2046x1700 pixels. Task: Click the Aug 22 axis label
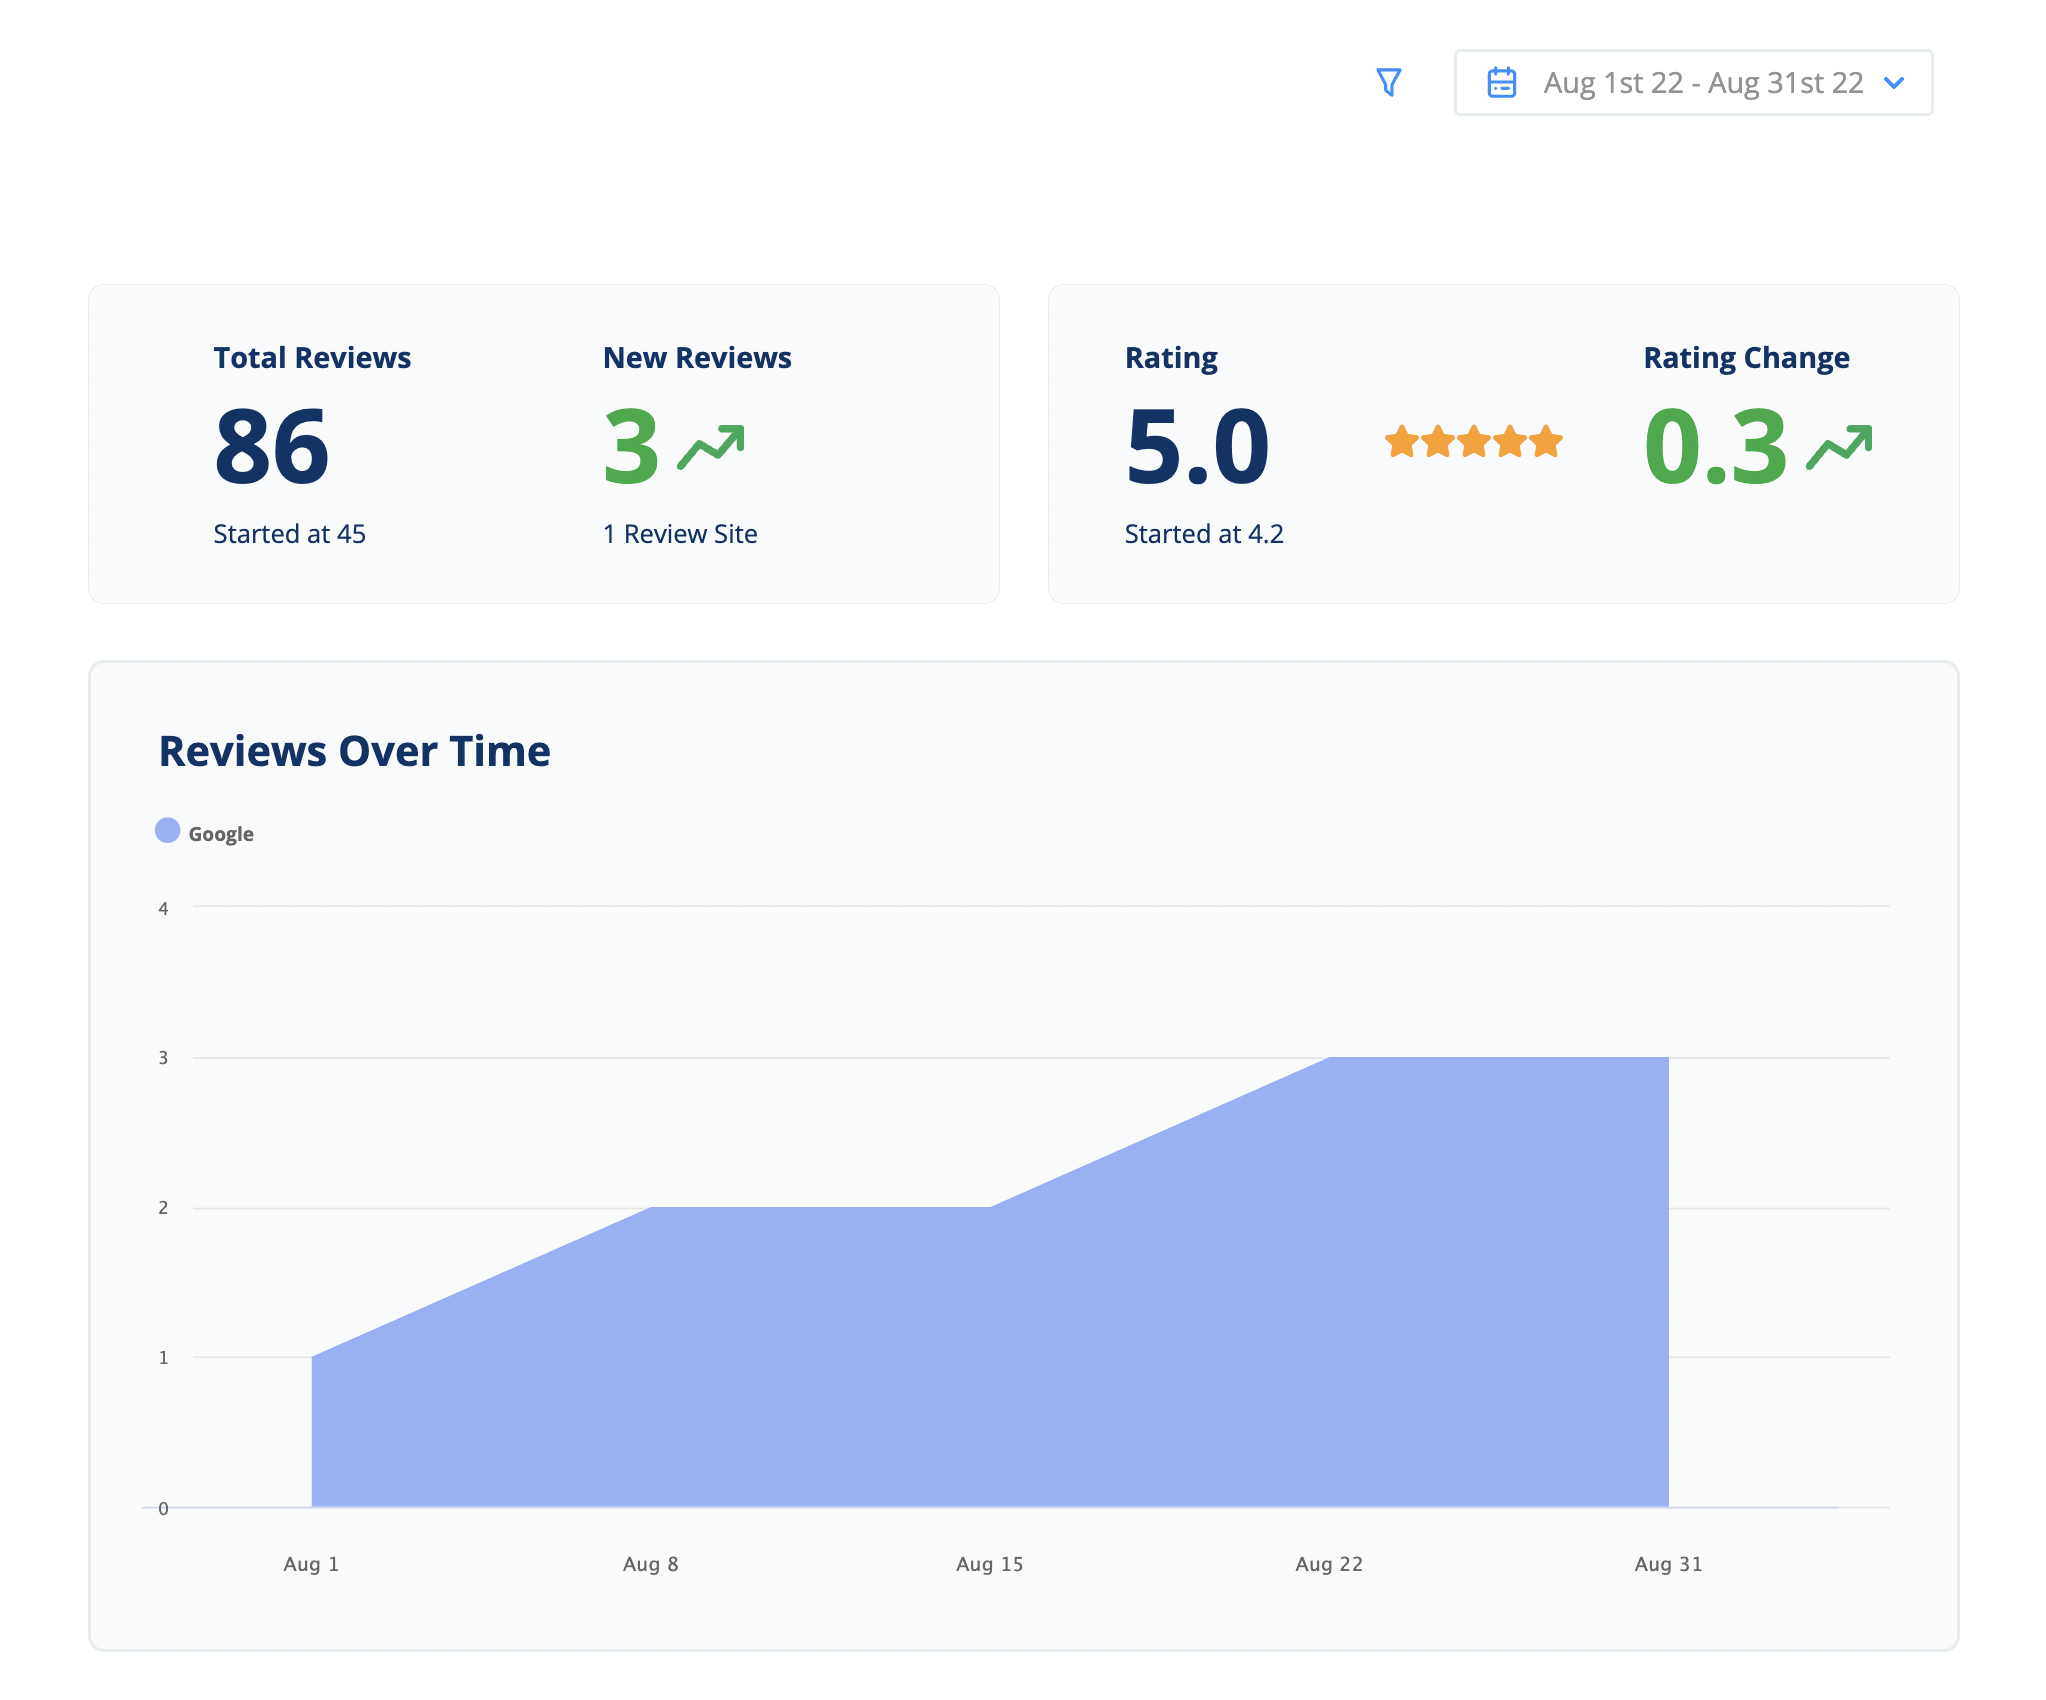[x=1329, y=1564]
